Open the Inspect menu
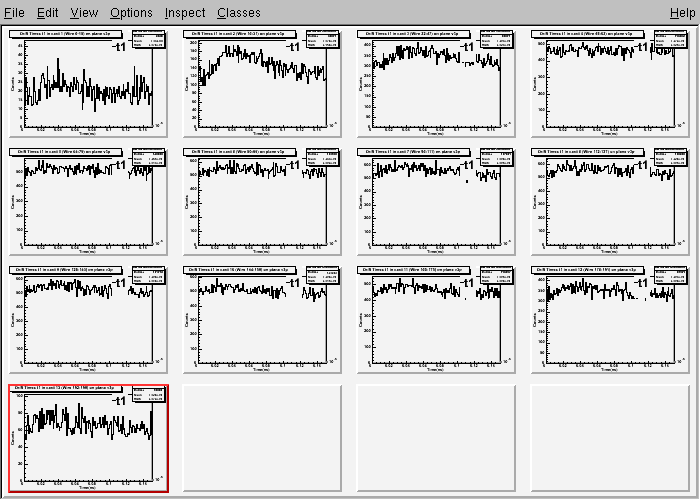The height and width of the screenshot is (500, 700). coord(185,12)
